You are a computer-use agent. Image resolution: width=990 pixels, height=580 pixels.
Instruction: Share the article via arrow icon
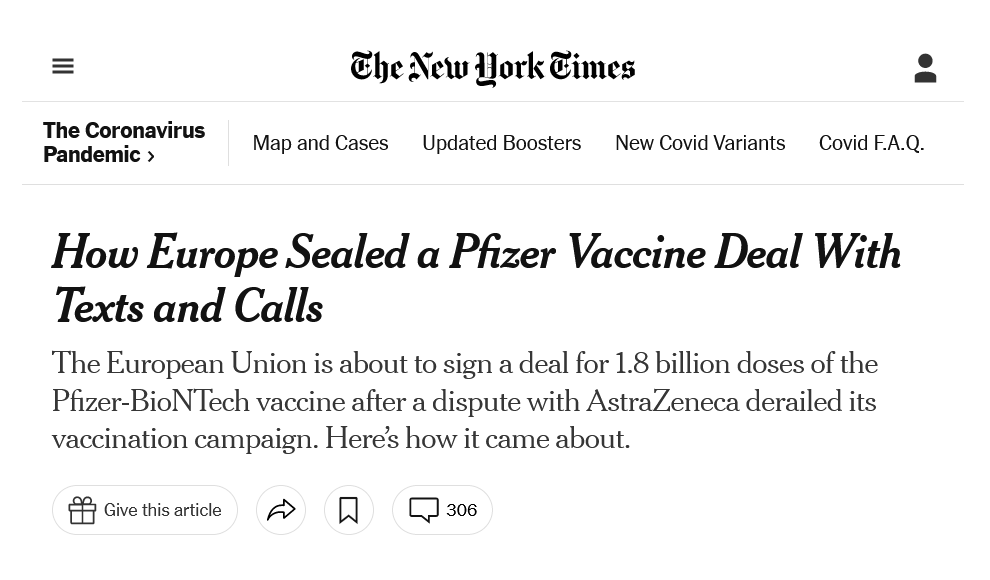(281, 510)
